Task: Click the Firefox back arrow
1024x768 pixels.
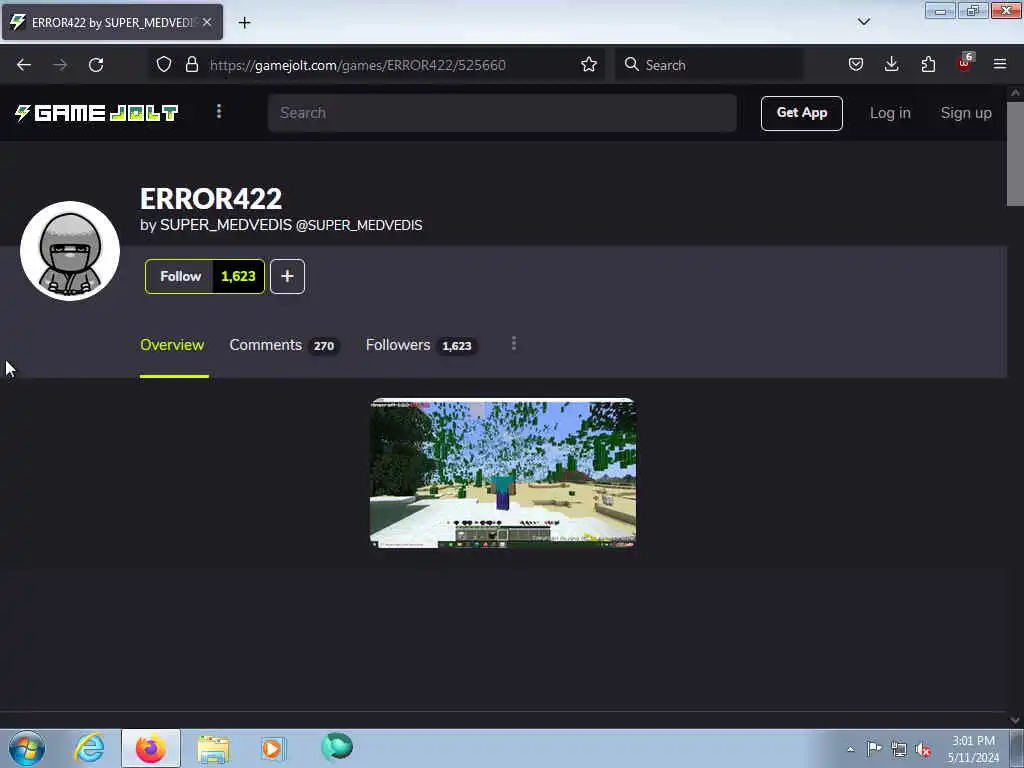Action: click(x=24, y=65)
